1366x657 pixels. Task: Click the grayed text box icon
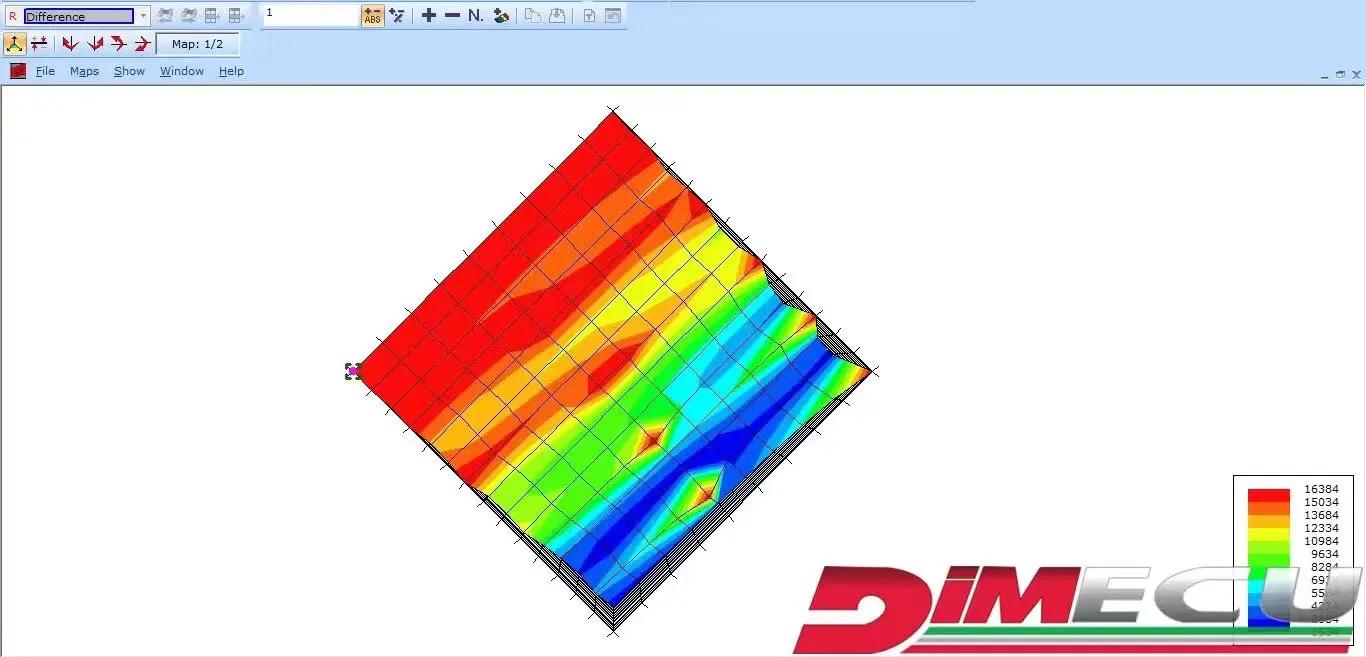tap(589, 16)
